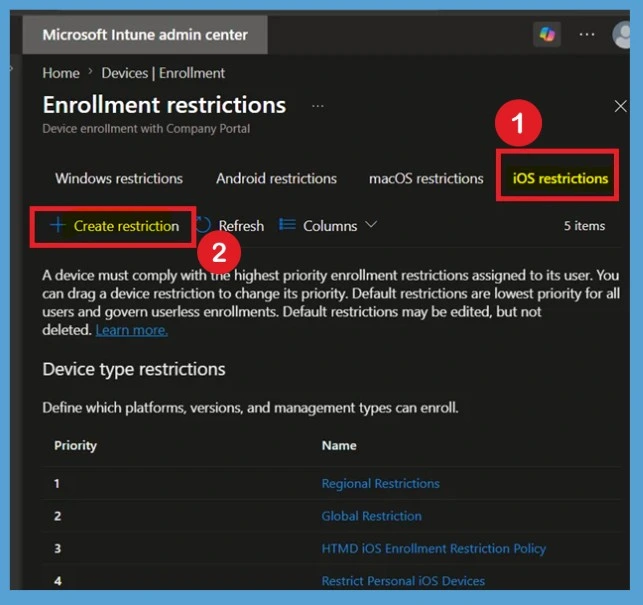Image resolution: width=643 pixels, height=605 pixels.
Task: Click Microsoft Intune admin center title
Action: click(x=145, y=35)
